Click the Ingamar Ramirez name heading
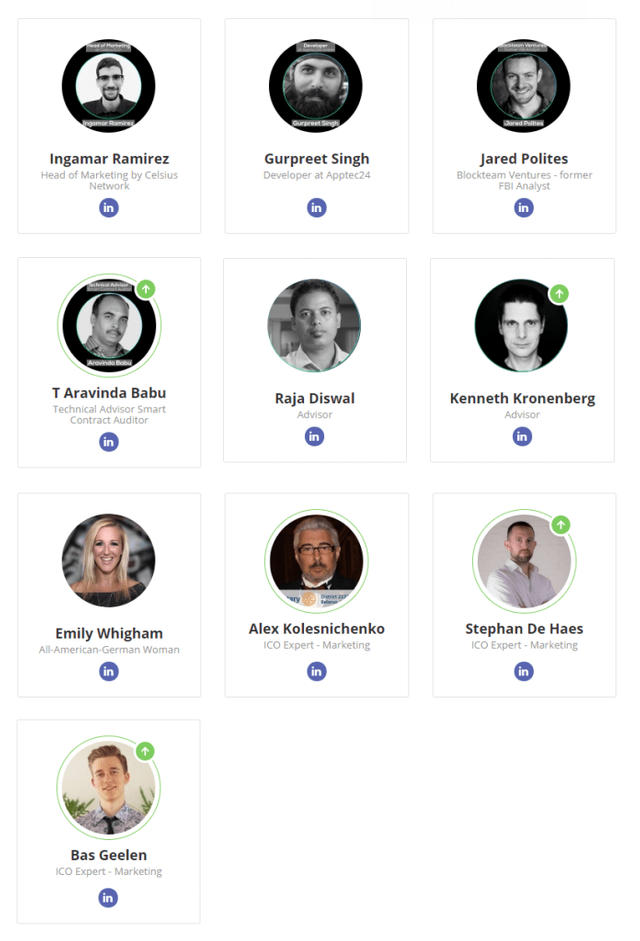The height and width of the screenshot is (941, 640). (109, 159)
